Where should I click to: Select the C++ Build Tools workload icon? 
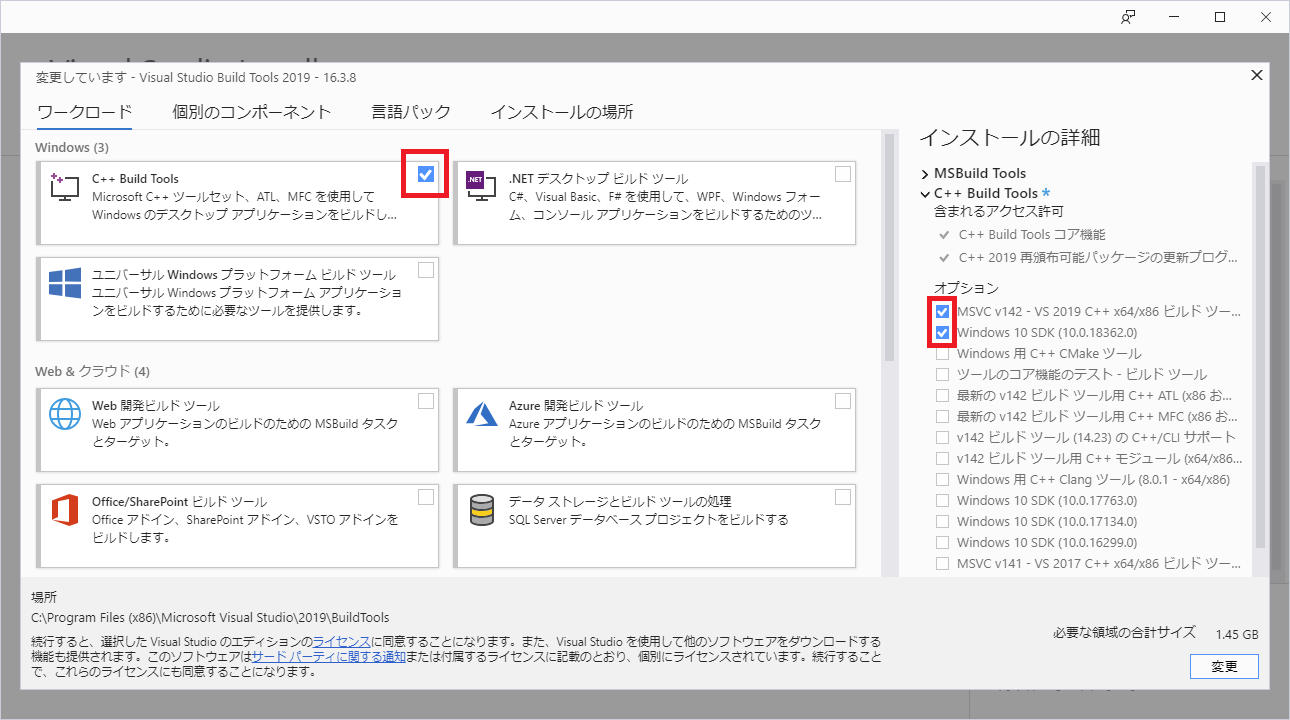click(x=64, y=187)
